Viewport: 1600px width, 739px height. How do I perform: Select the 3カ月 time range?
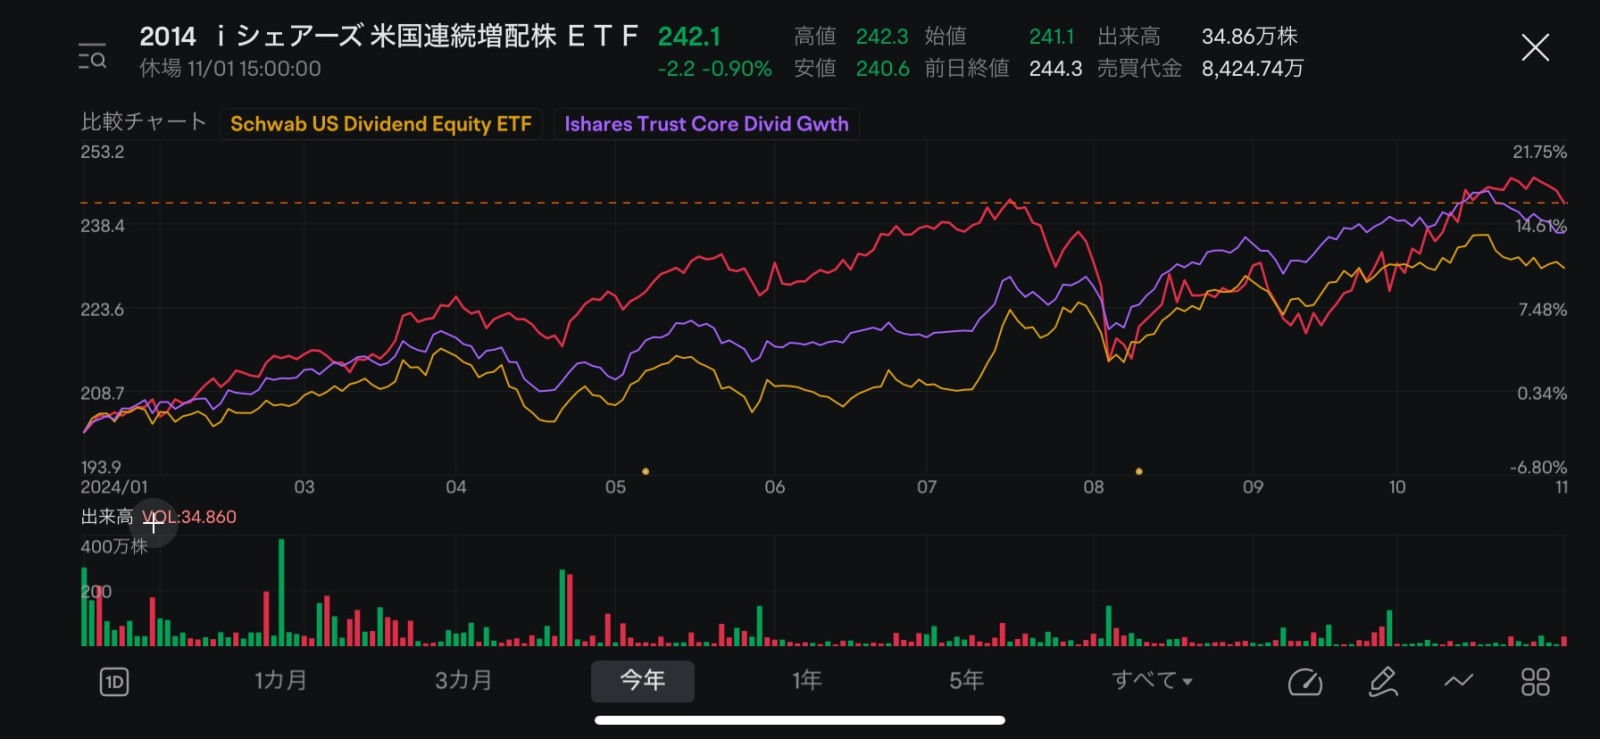click(x=463, y=681)
